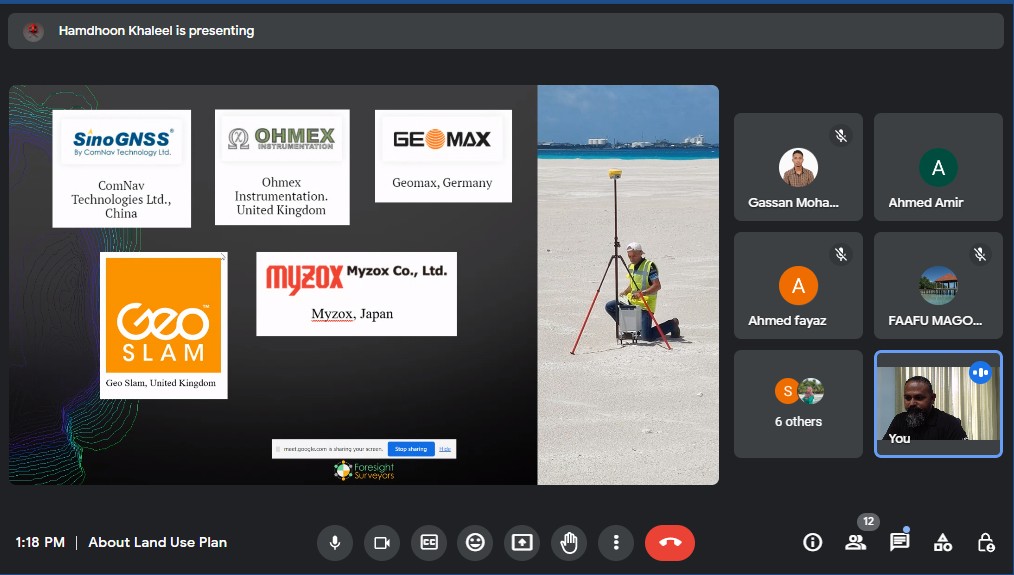The image size is (1014, 575).
Task: Raise your hand
Action: tap(569, 543)
